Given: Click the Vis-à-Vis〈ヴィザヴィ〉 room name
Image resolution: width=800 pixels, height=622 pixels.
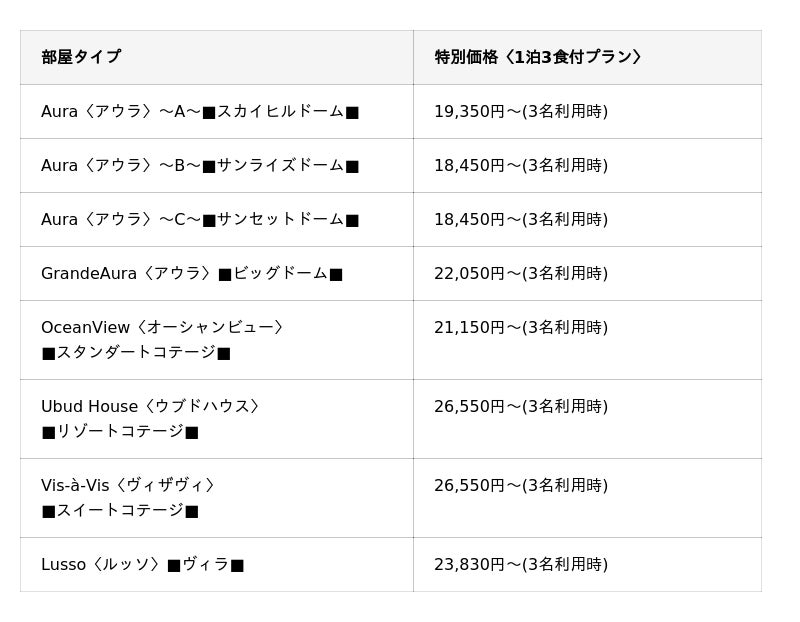Looking at the screenshot, I should coord(128,485).
